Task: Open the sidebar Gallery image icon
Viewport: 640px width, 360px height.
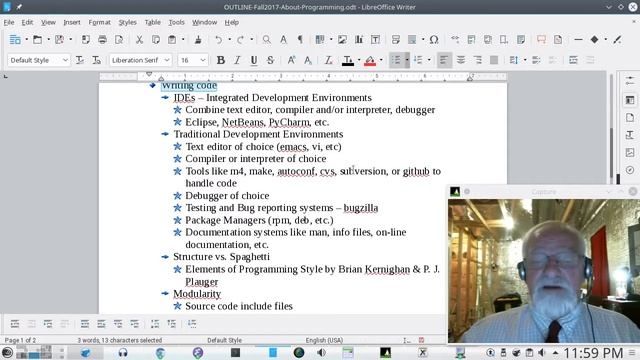Action: coord(630,153)
